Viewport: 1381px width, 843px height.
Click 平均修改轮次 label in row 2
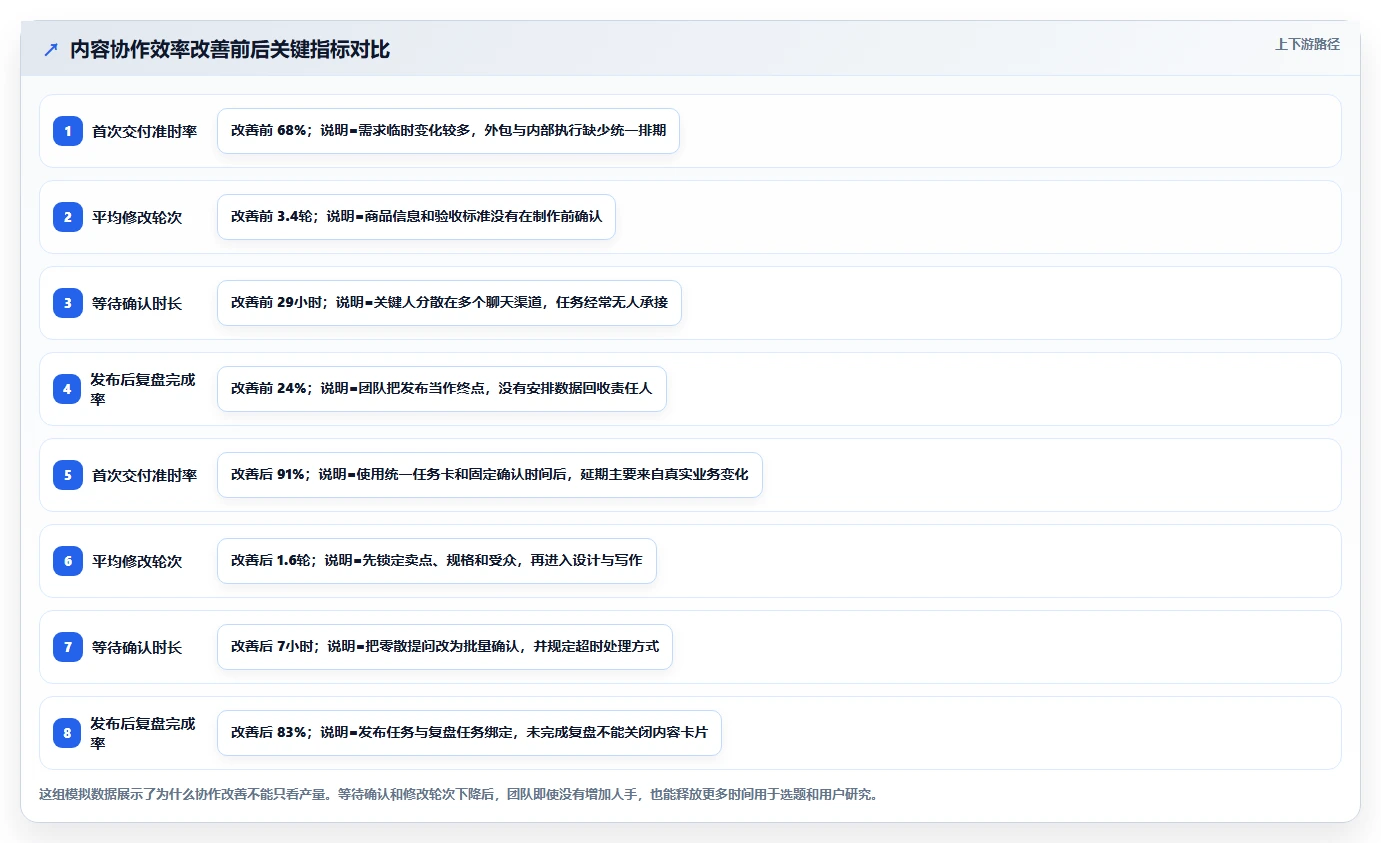(137, 217)
